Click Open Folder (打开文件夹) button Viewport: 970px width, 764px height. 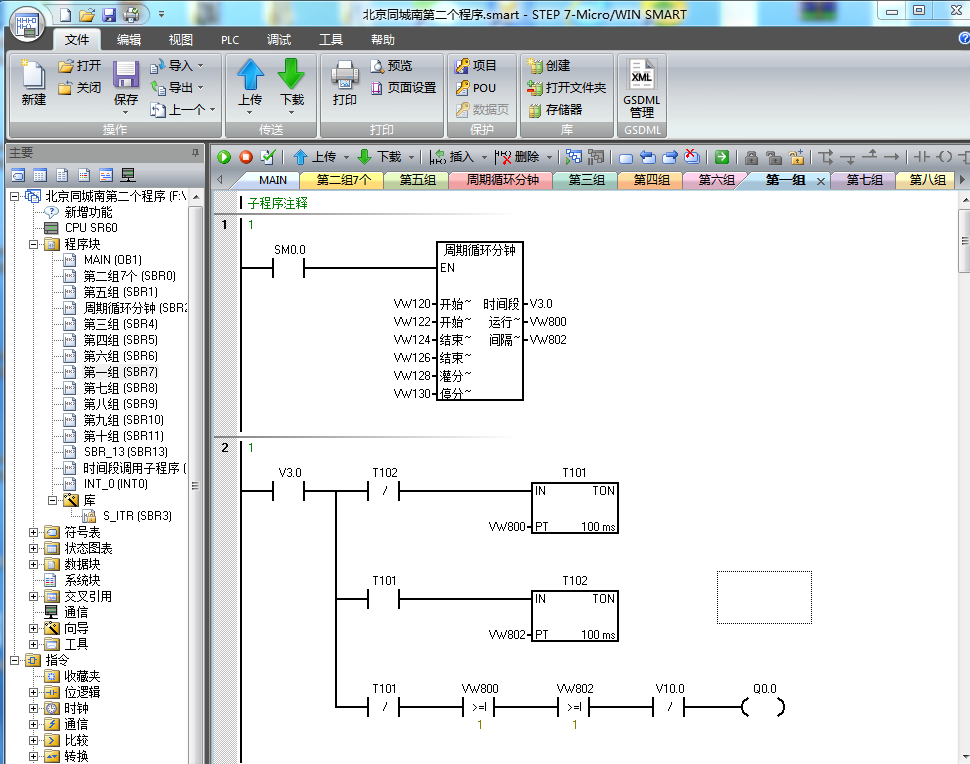(567, 88)
